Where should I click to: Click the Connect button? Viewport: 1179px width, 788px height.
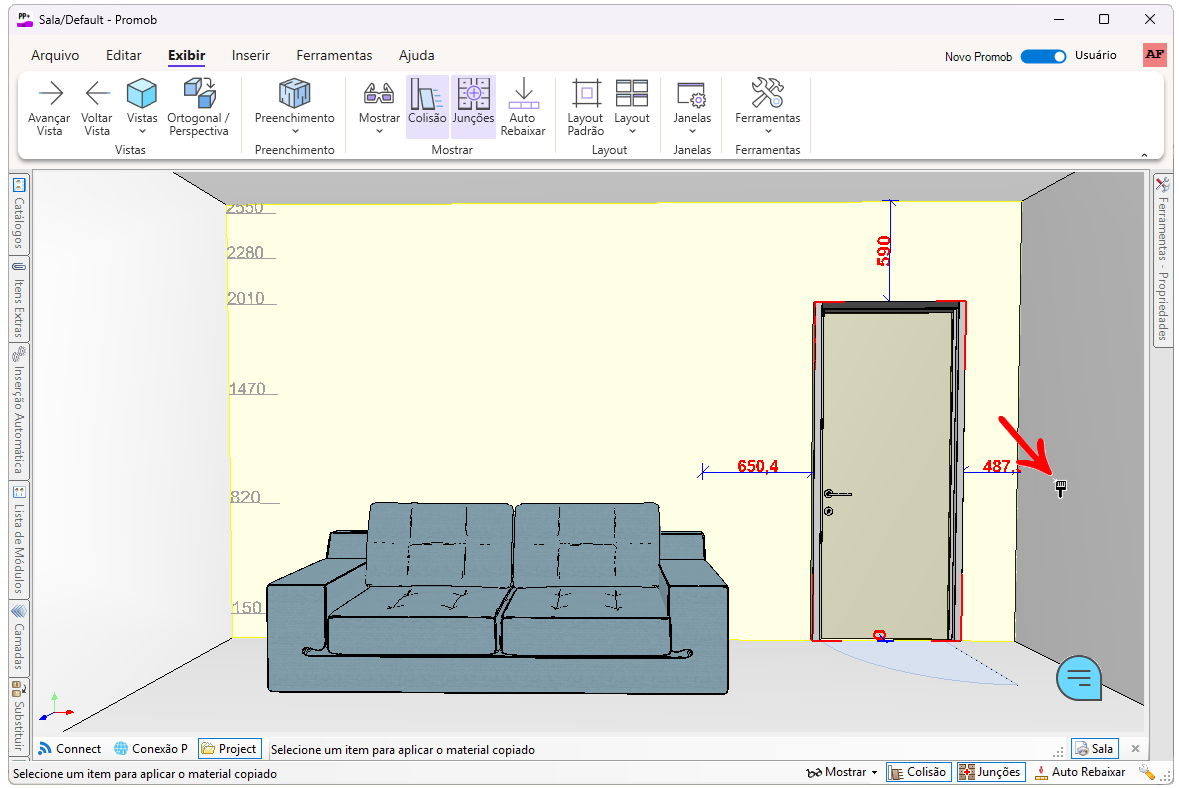coord(70,748)
